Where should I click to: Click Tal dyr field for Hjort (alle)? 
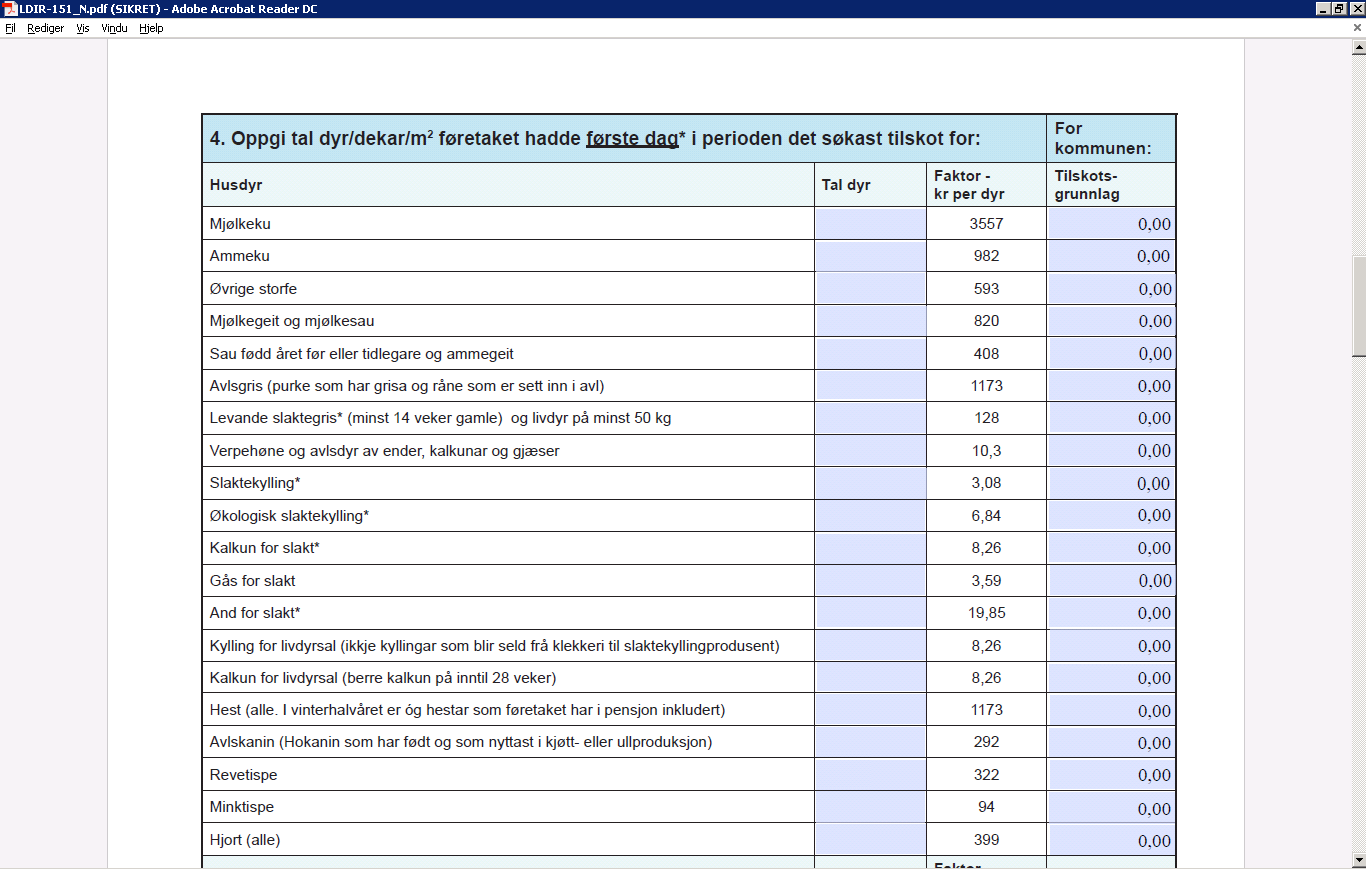point(870,840)
